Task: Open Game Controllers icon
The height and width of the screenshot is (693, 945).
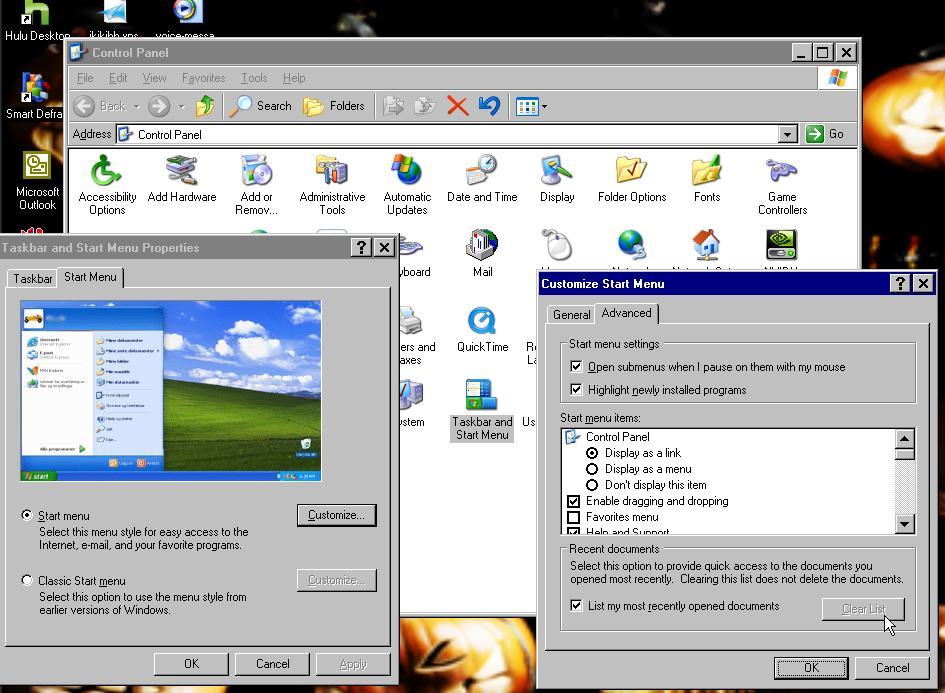Action: click(782, 184)
